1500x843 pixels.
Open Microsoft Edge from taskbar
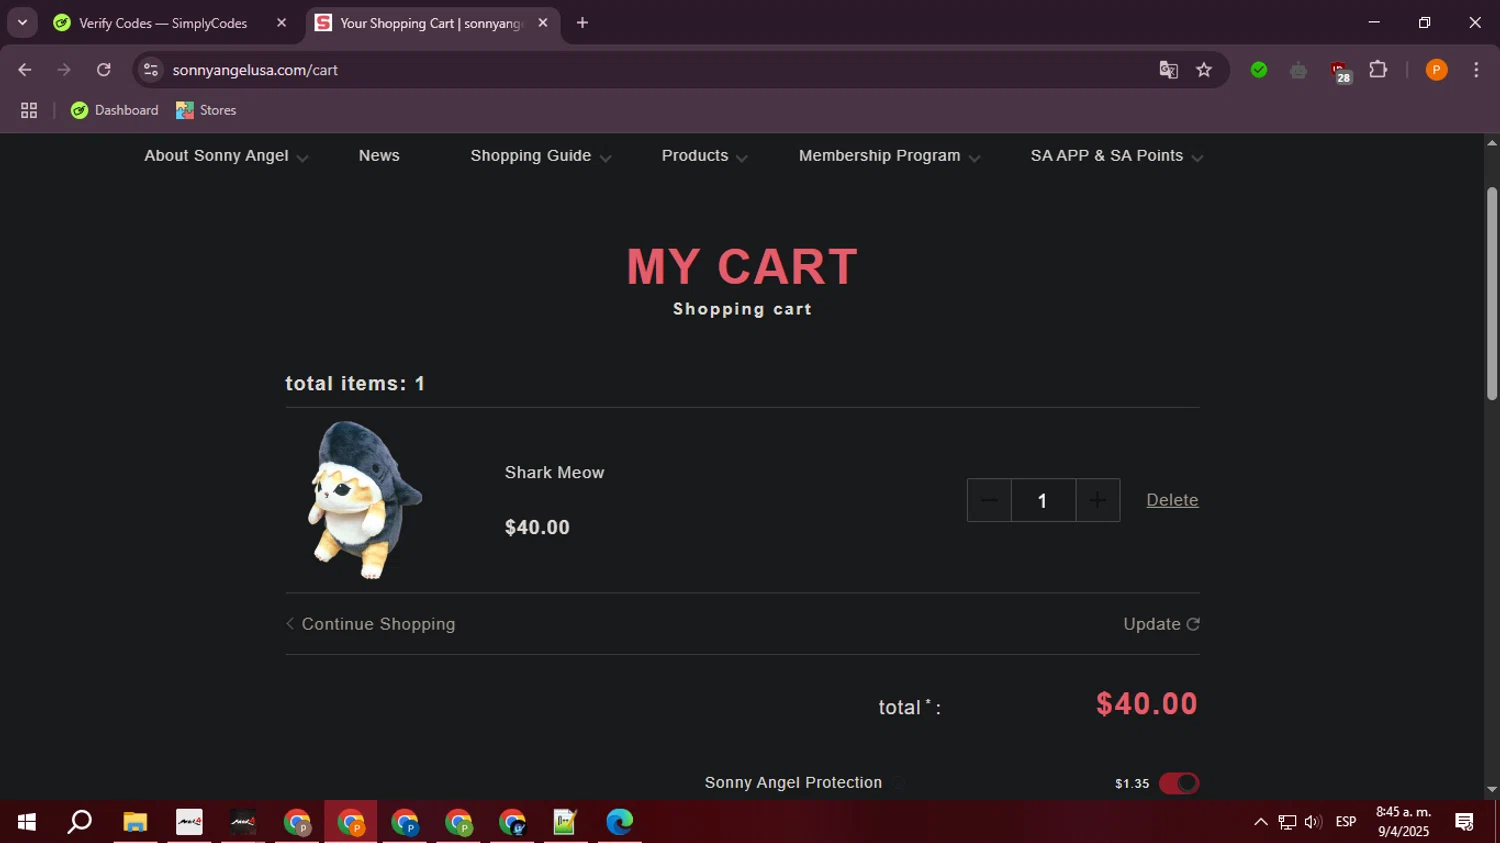coord(619,822)
